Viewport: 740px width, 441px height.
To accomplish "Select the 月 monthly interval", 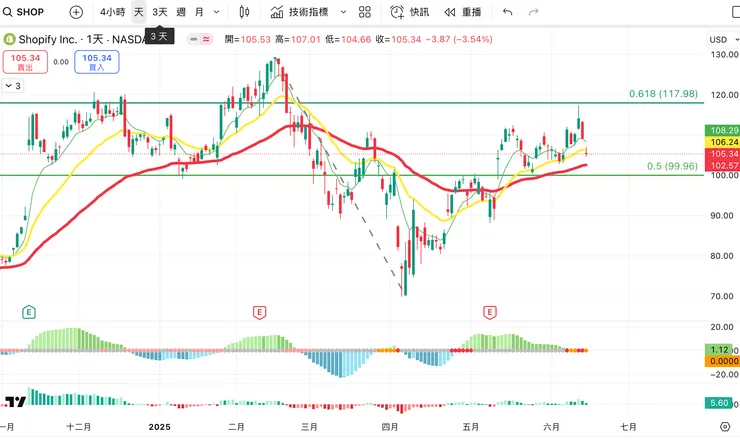I will point(199,12).
